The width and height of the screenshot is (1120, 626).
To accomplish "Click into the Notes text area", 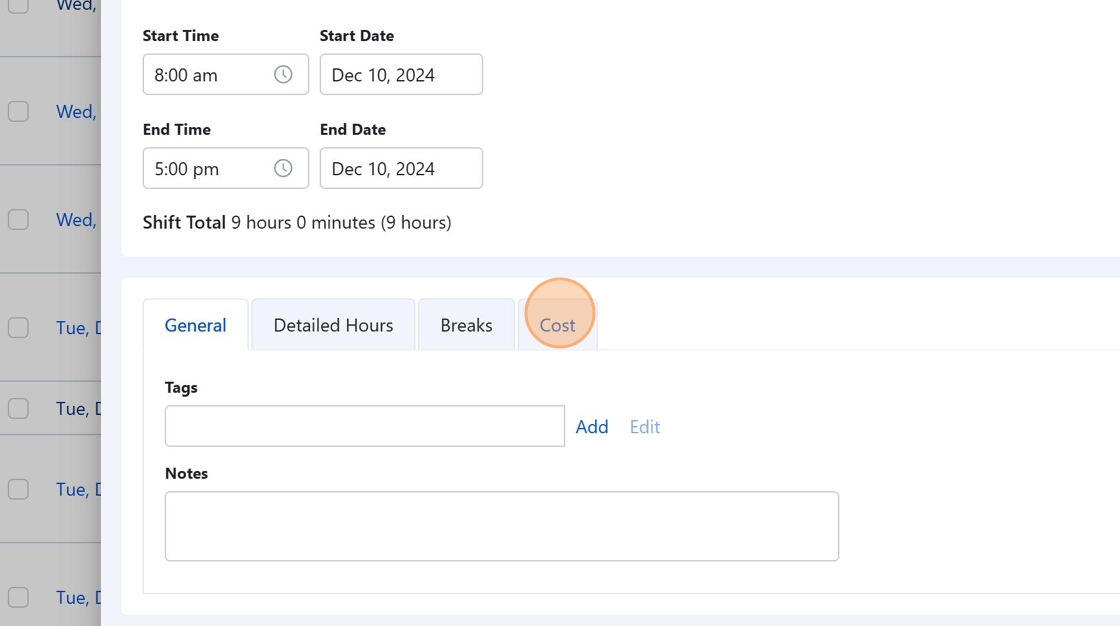I will [501, 526].
